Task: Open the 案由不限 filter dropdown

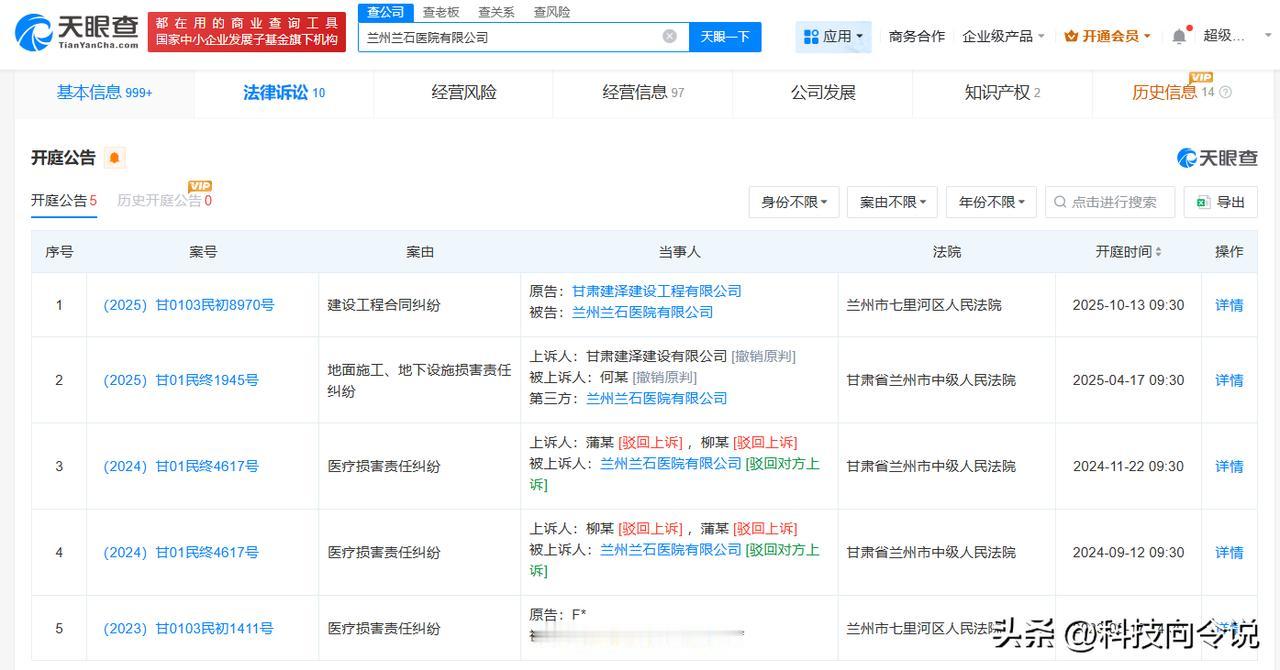Action: point(892,202)
